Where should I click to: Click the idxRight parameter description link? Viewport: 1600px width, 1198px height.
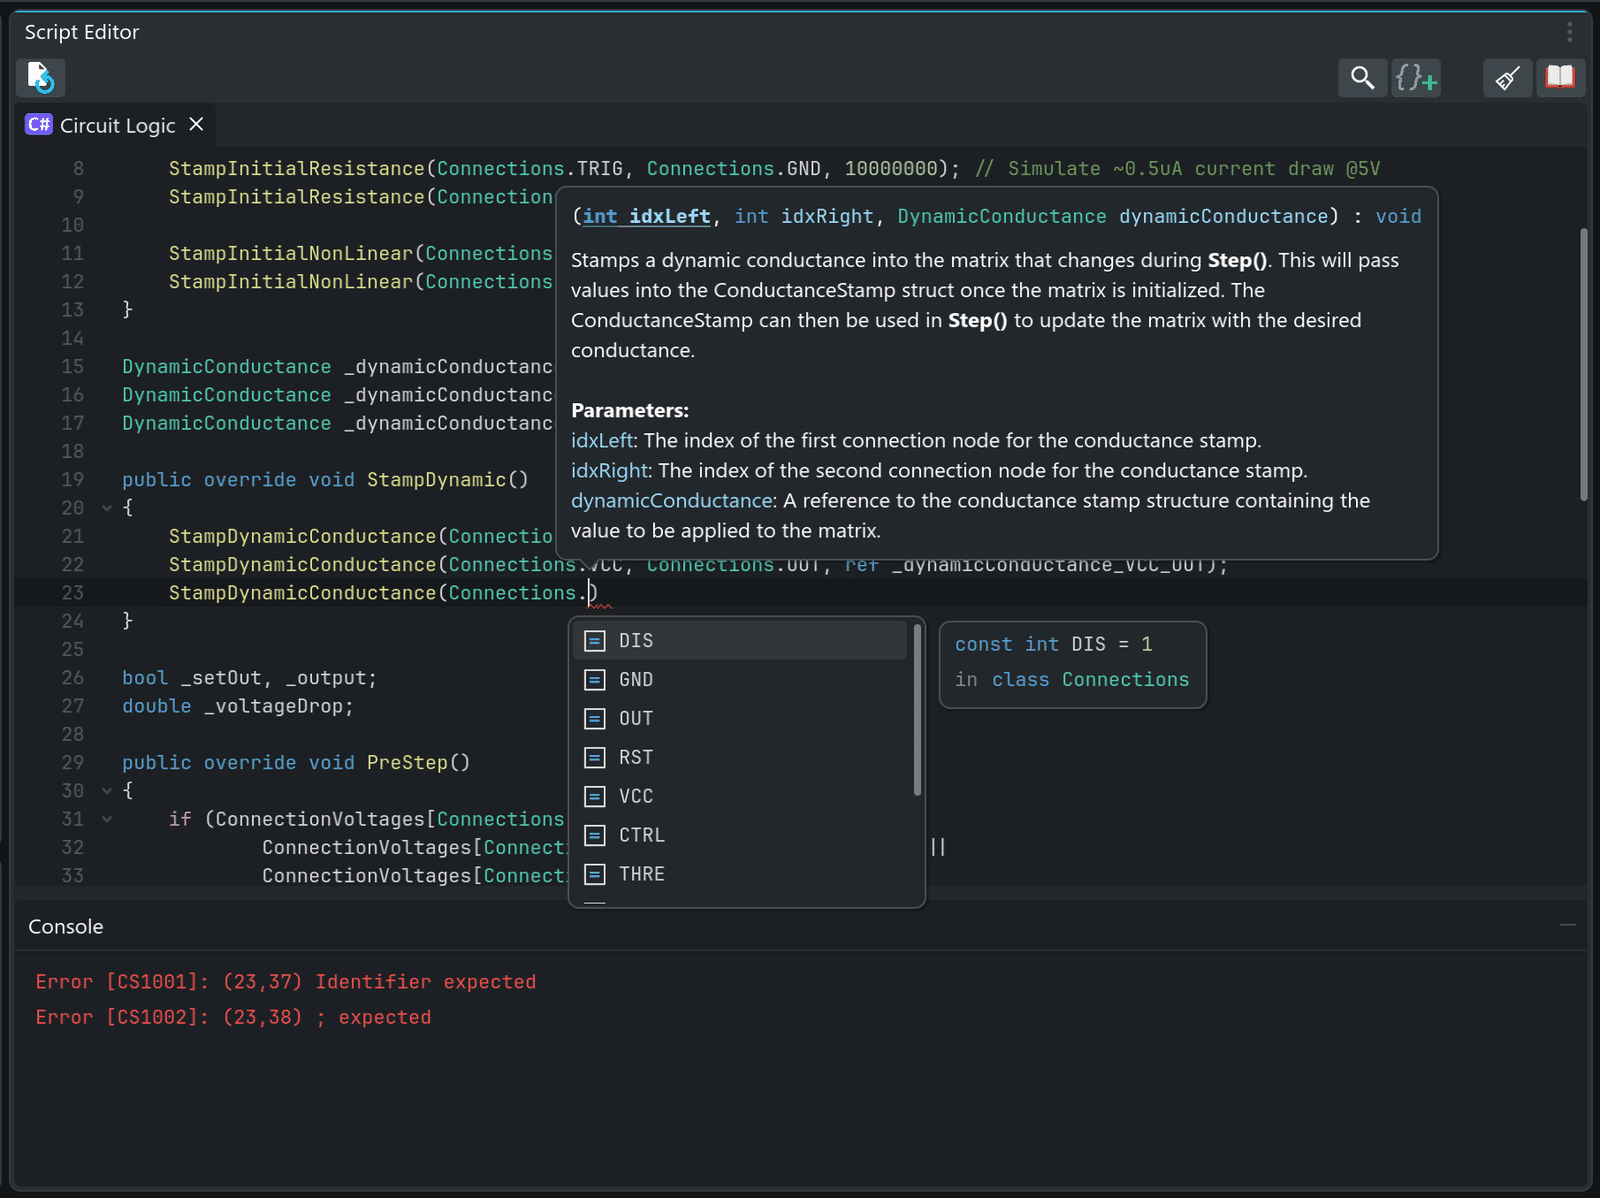(610, 470)
